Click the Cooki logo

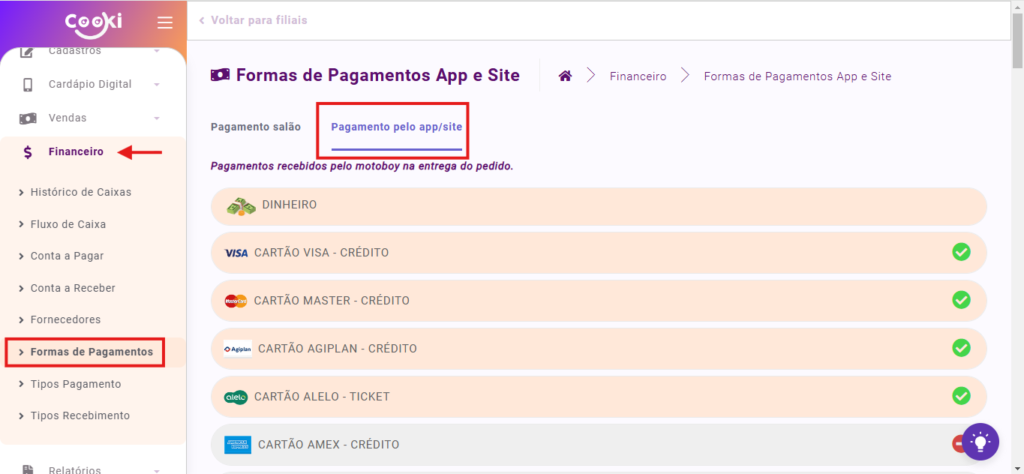(93, 23)
